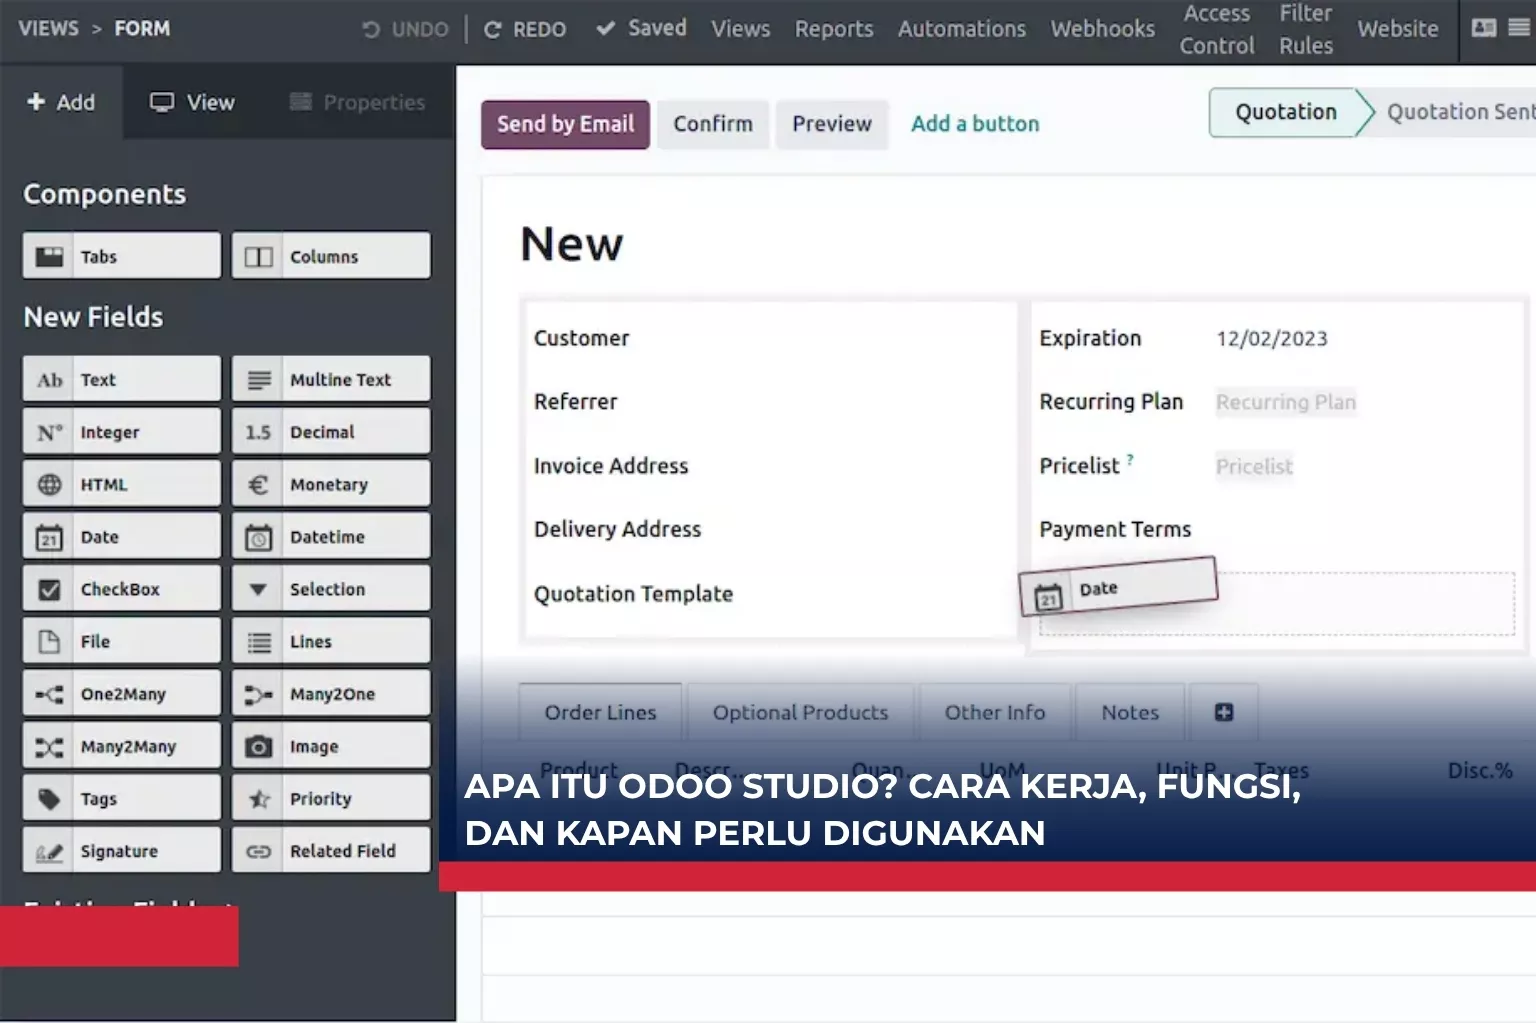Image resolution: width=1536 pixels, height=1023 pixels.
Task: Pick the HTML field component
Action: tap(122, 484)
